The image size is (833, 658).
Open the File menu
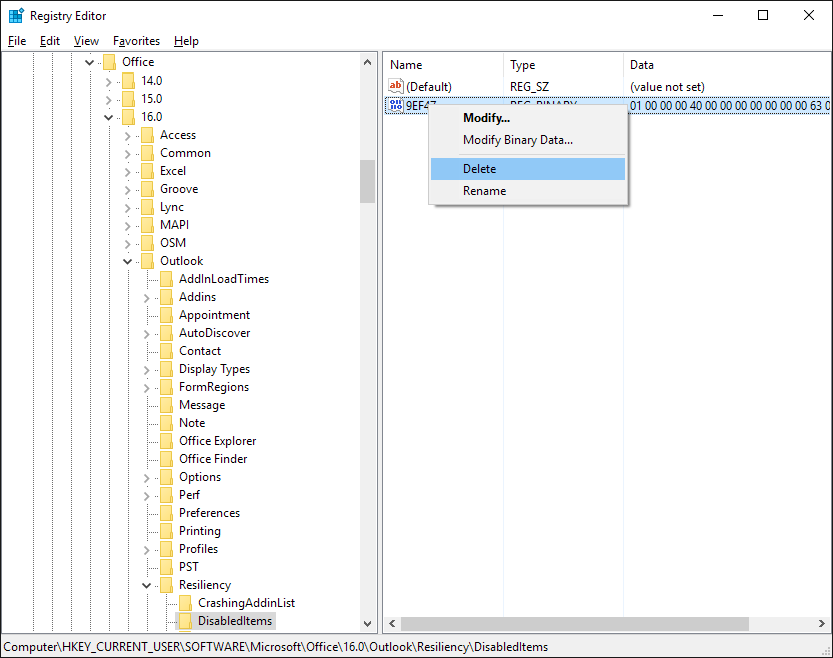(x=17, y=41)
